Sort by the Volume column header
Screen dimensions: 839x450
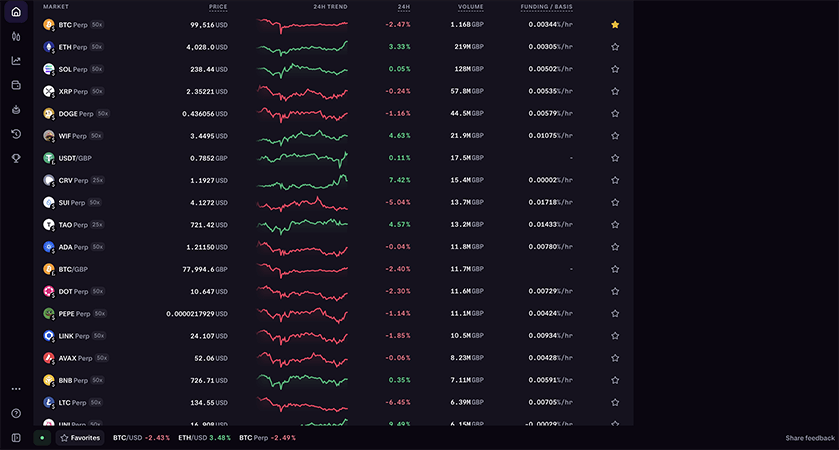point(470,6)
